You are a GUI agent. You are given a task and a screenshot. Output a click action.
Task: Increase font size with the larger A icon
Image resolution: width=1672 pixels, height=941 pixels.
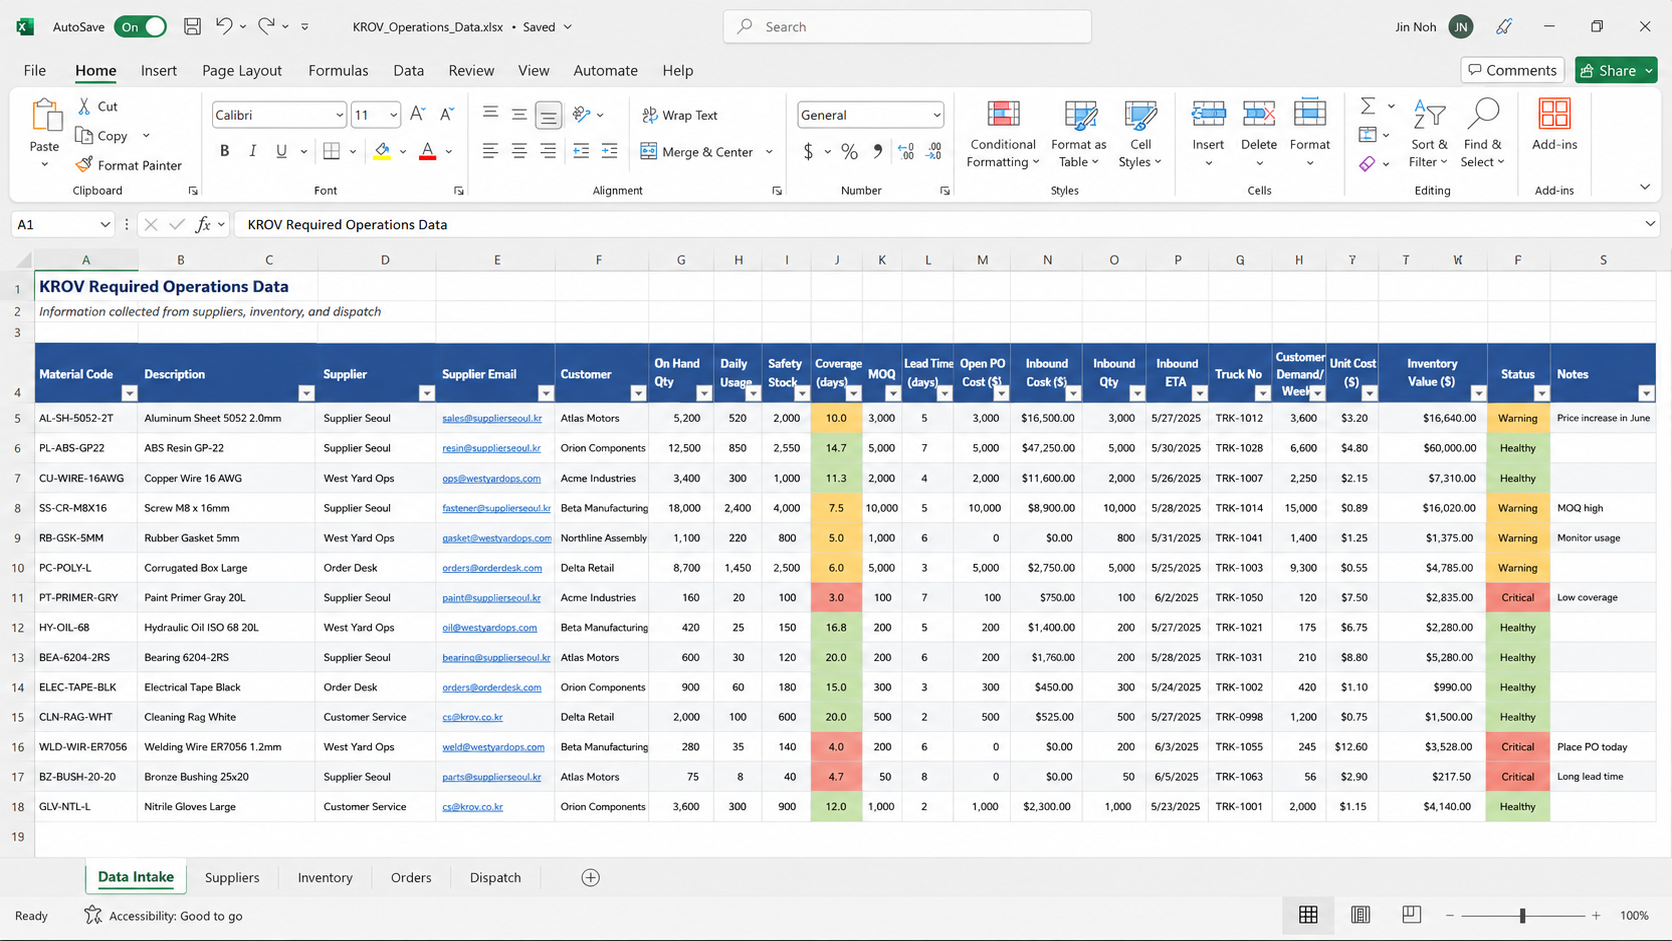(x=418, y=114)
